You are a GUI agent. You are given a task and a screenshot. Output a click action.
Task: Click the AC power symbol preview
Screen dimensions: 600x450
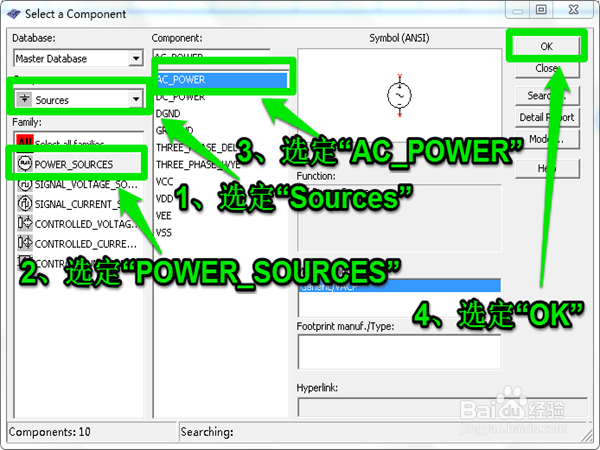[x=398, y=95]
